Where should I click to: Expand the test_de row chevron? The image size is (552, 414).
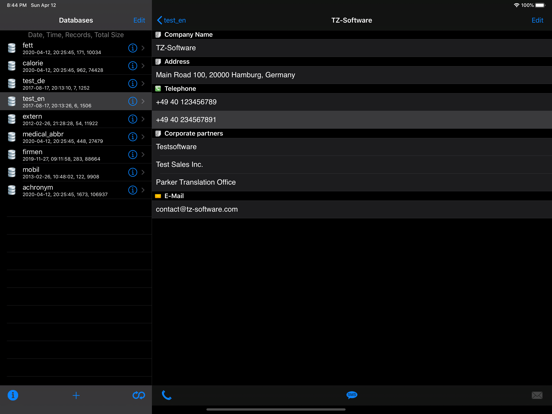pyautogui.click(x=143, y=83)
